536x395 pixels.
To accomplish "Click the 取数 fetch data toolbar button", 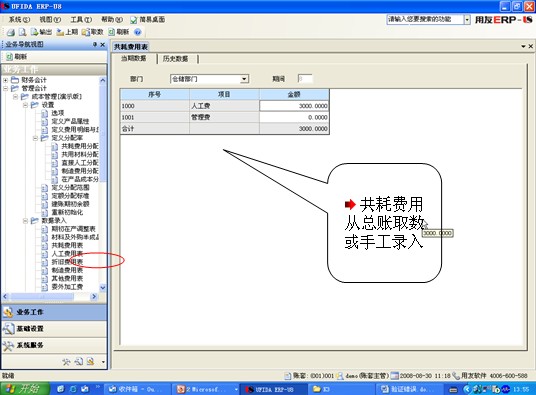I will pos(92,32).
